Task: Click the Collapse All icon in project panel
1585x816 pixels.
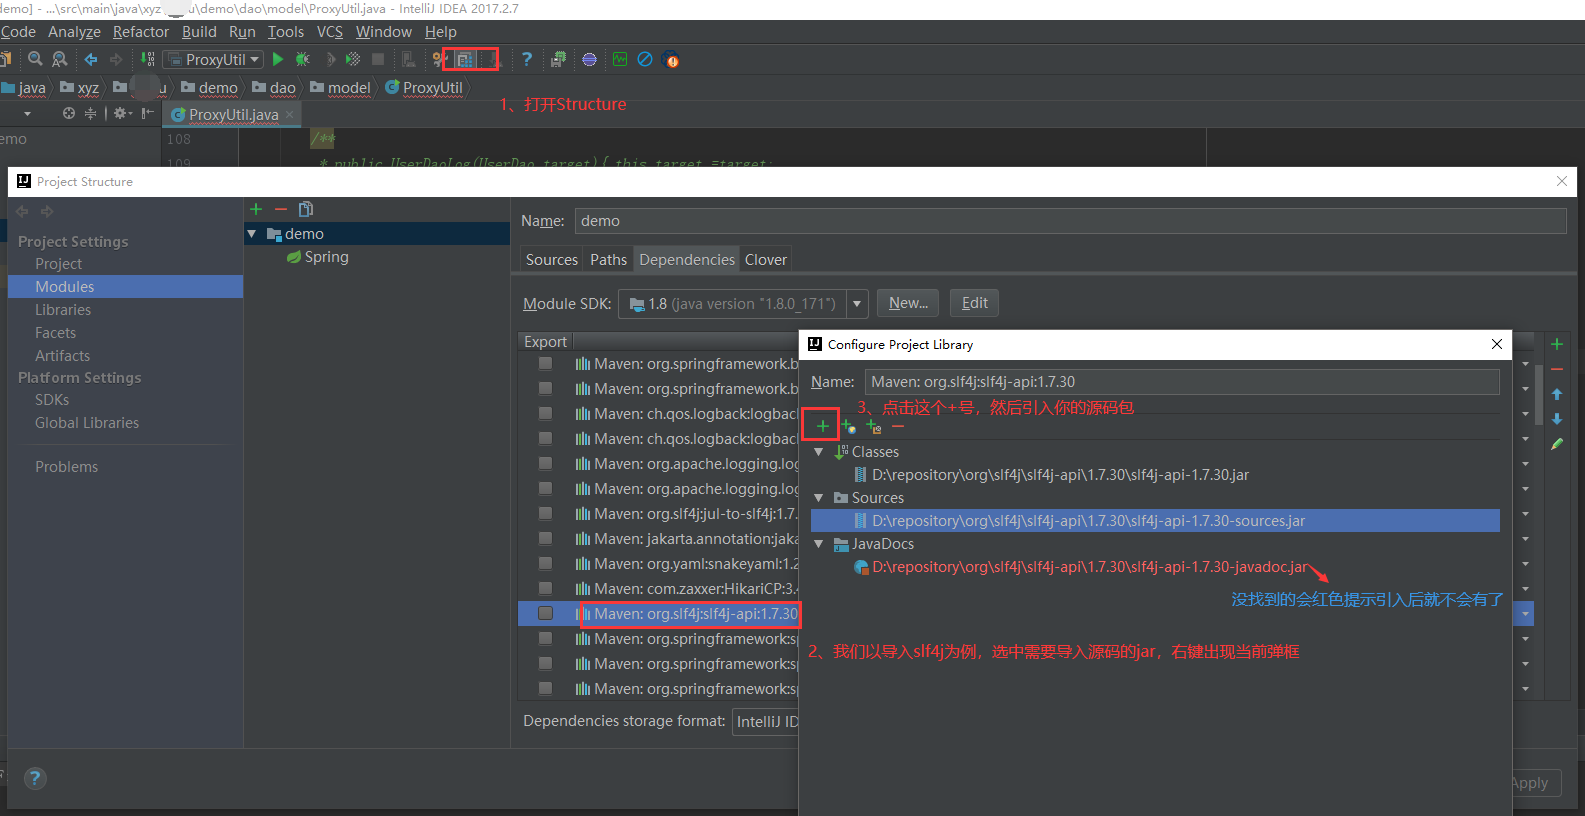Action: coord(90,113)
